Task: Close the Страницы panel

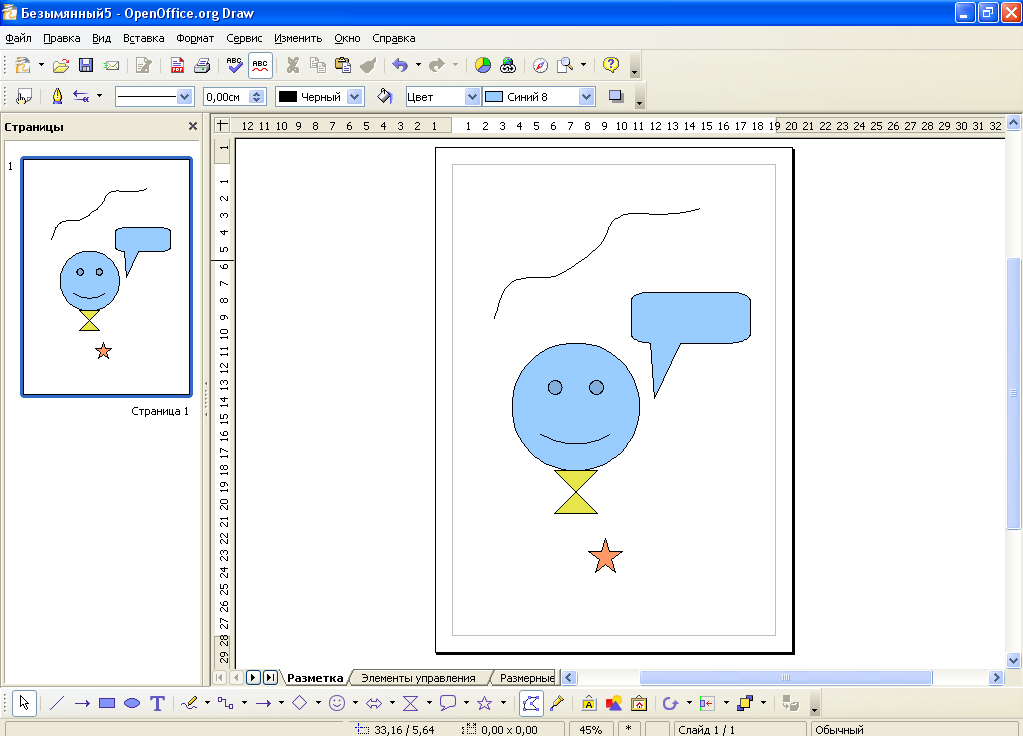Action: tap(193, 127)
